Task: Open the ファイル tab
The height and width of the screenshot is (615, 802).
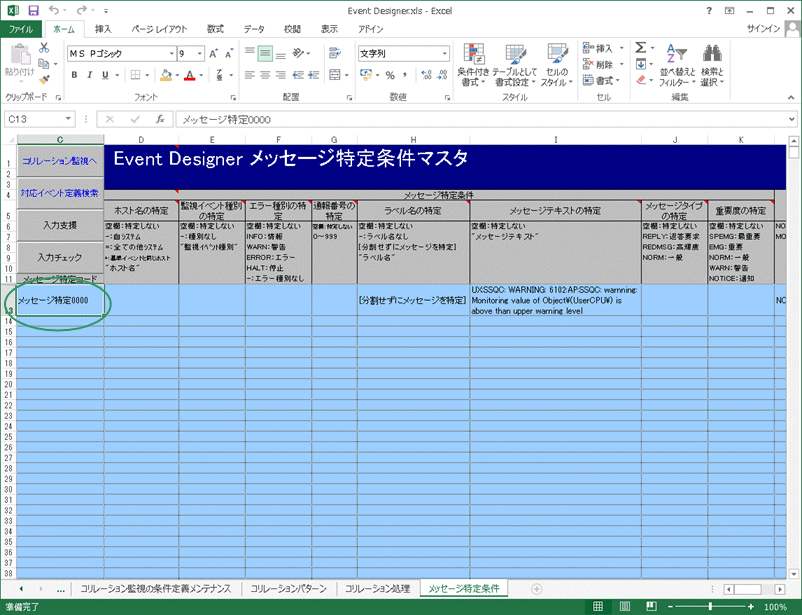Action: coord(20,29)
